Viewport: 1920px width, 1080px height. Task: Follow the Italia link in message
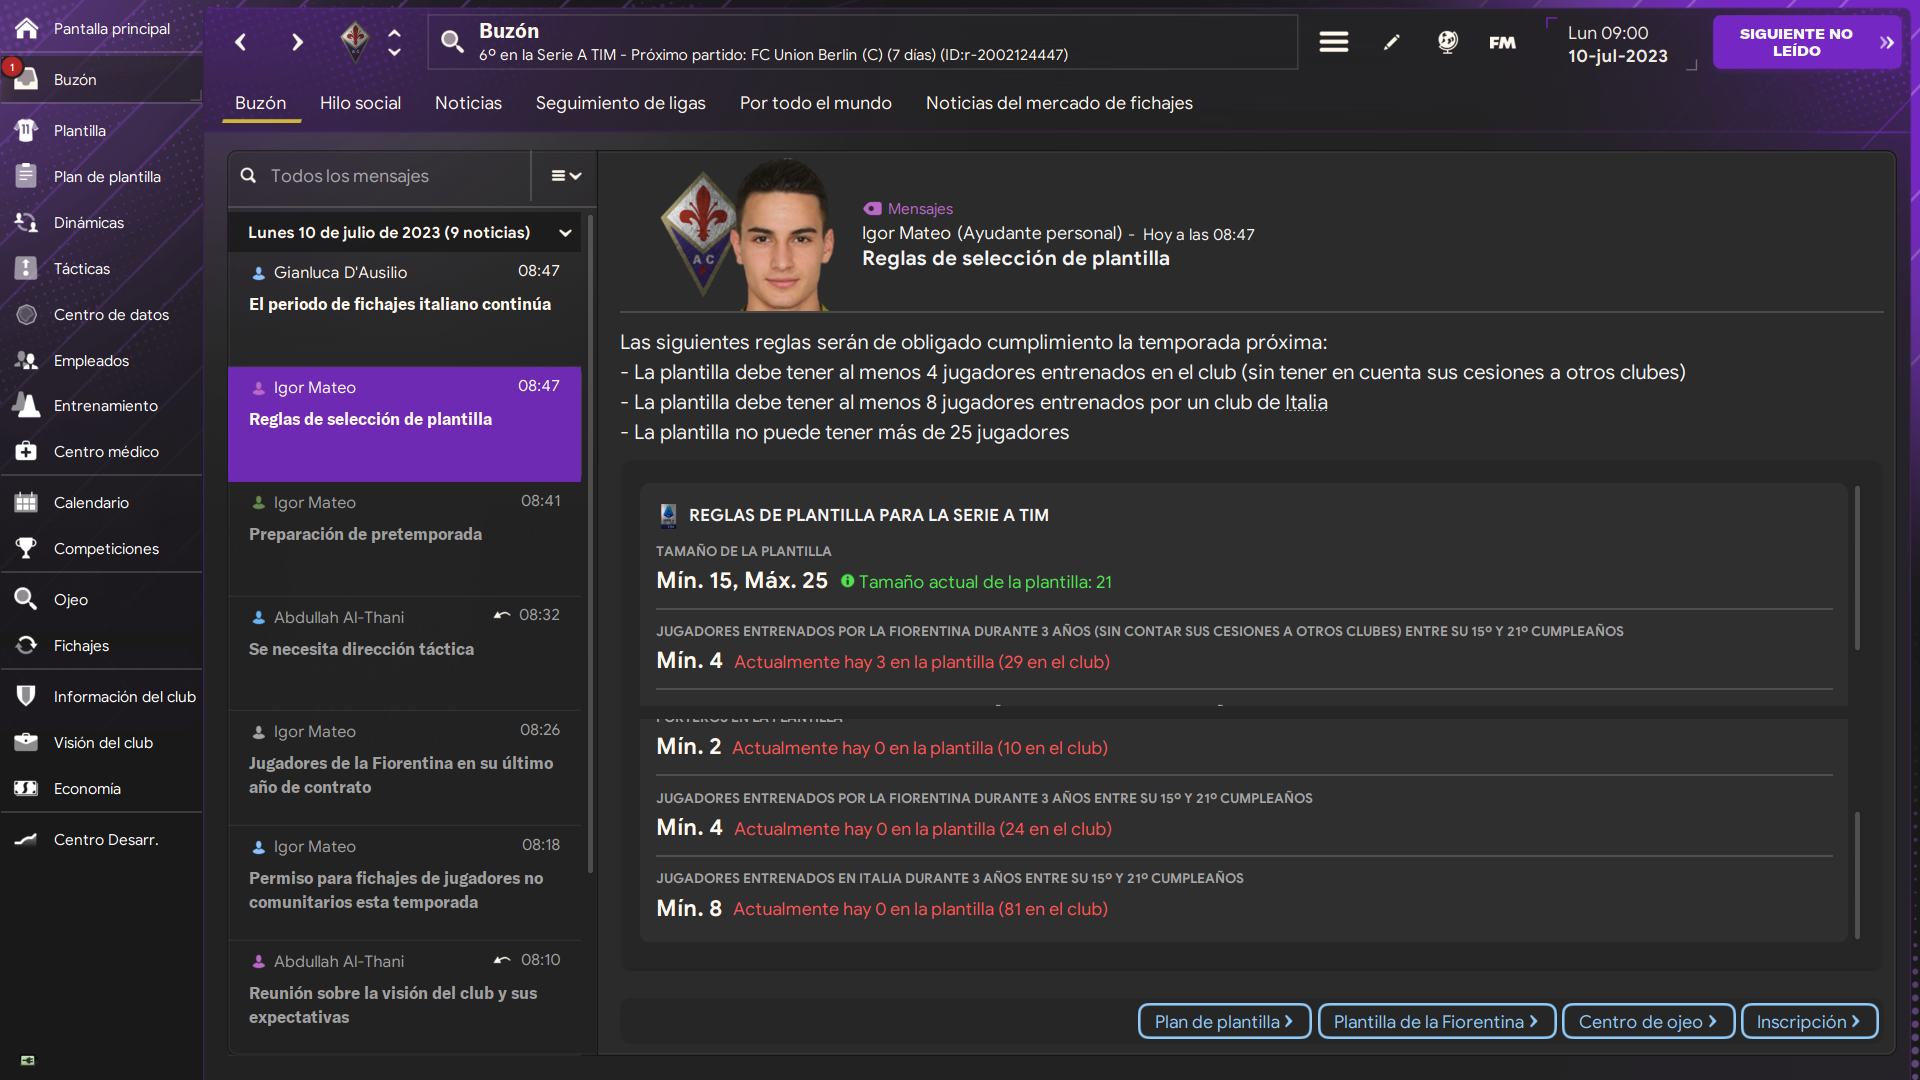coord(1306,402)
